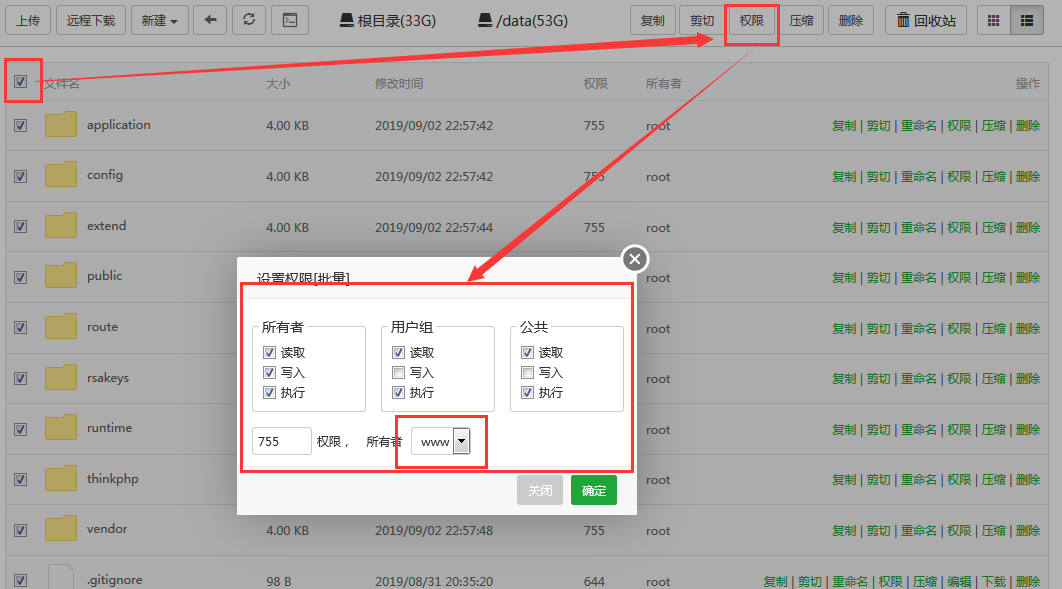Open the config folder icon
The height and width of the screenshot is (589, 1062).
click(x=61, y=175)
